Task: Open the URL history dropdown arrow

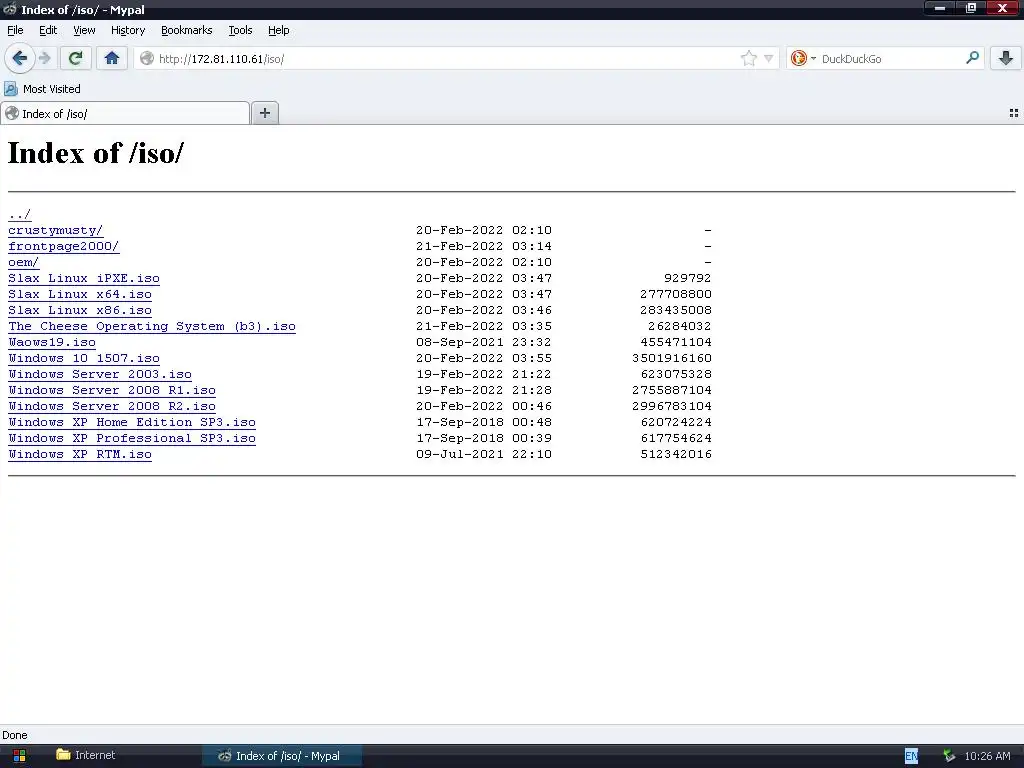Action: point(769,59)
